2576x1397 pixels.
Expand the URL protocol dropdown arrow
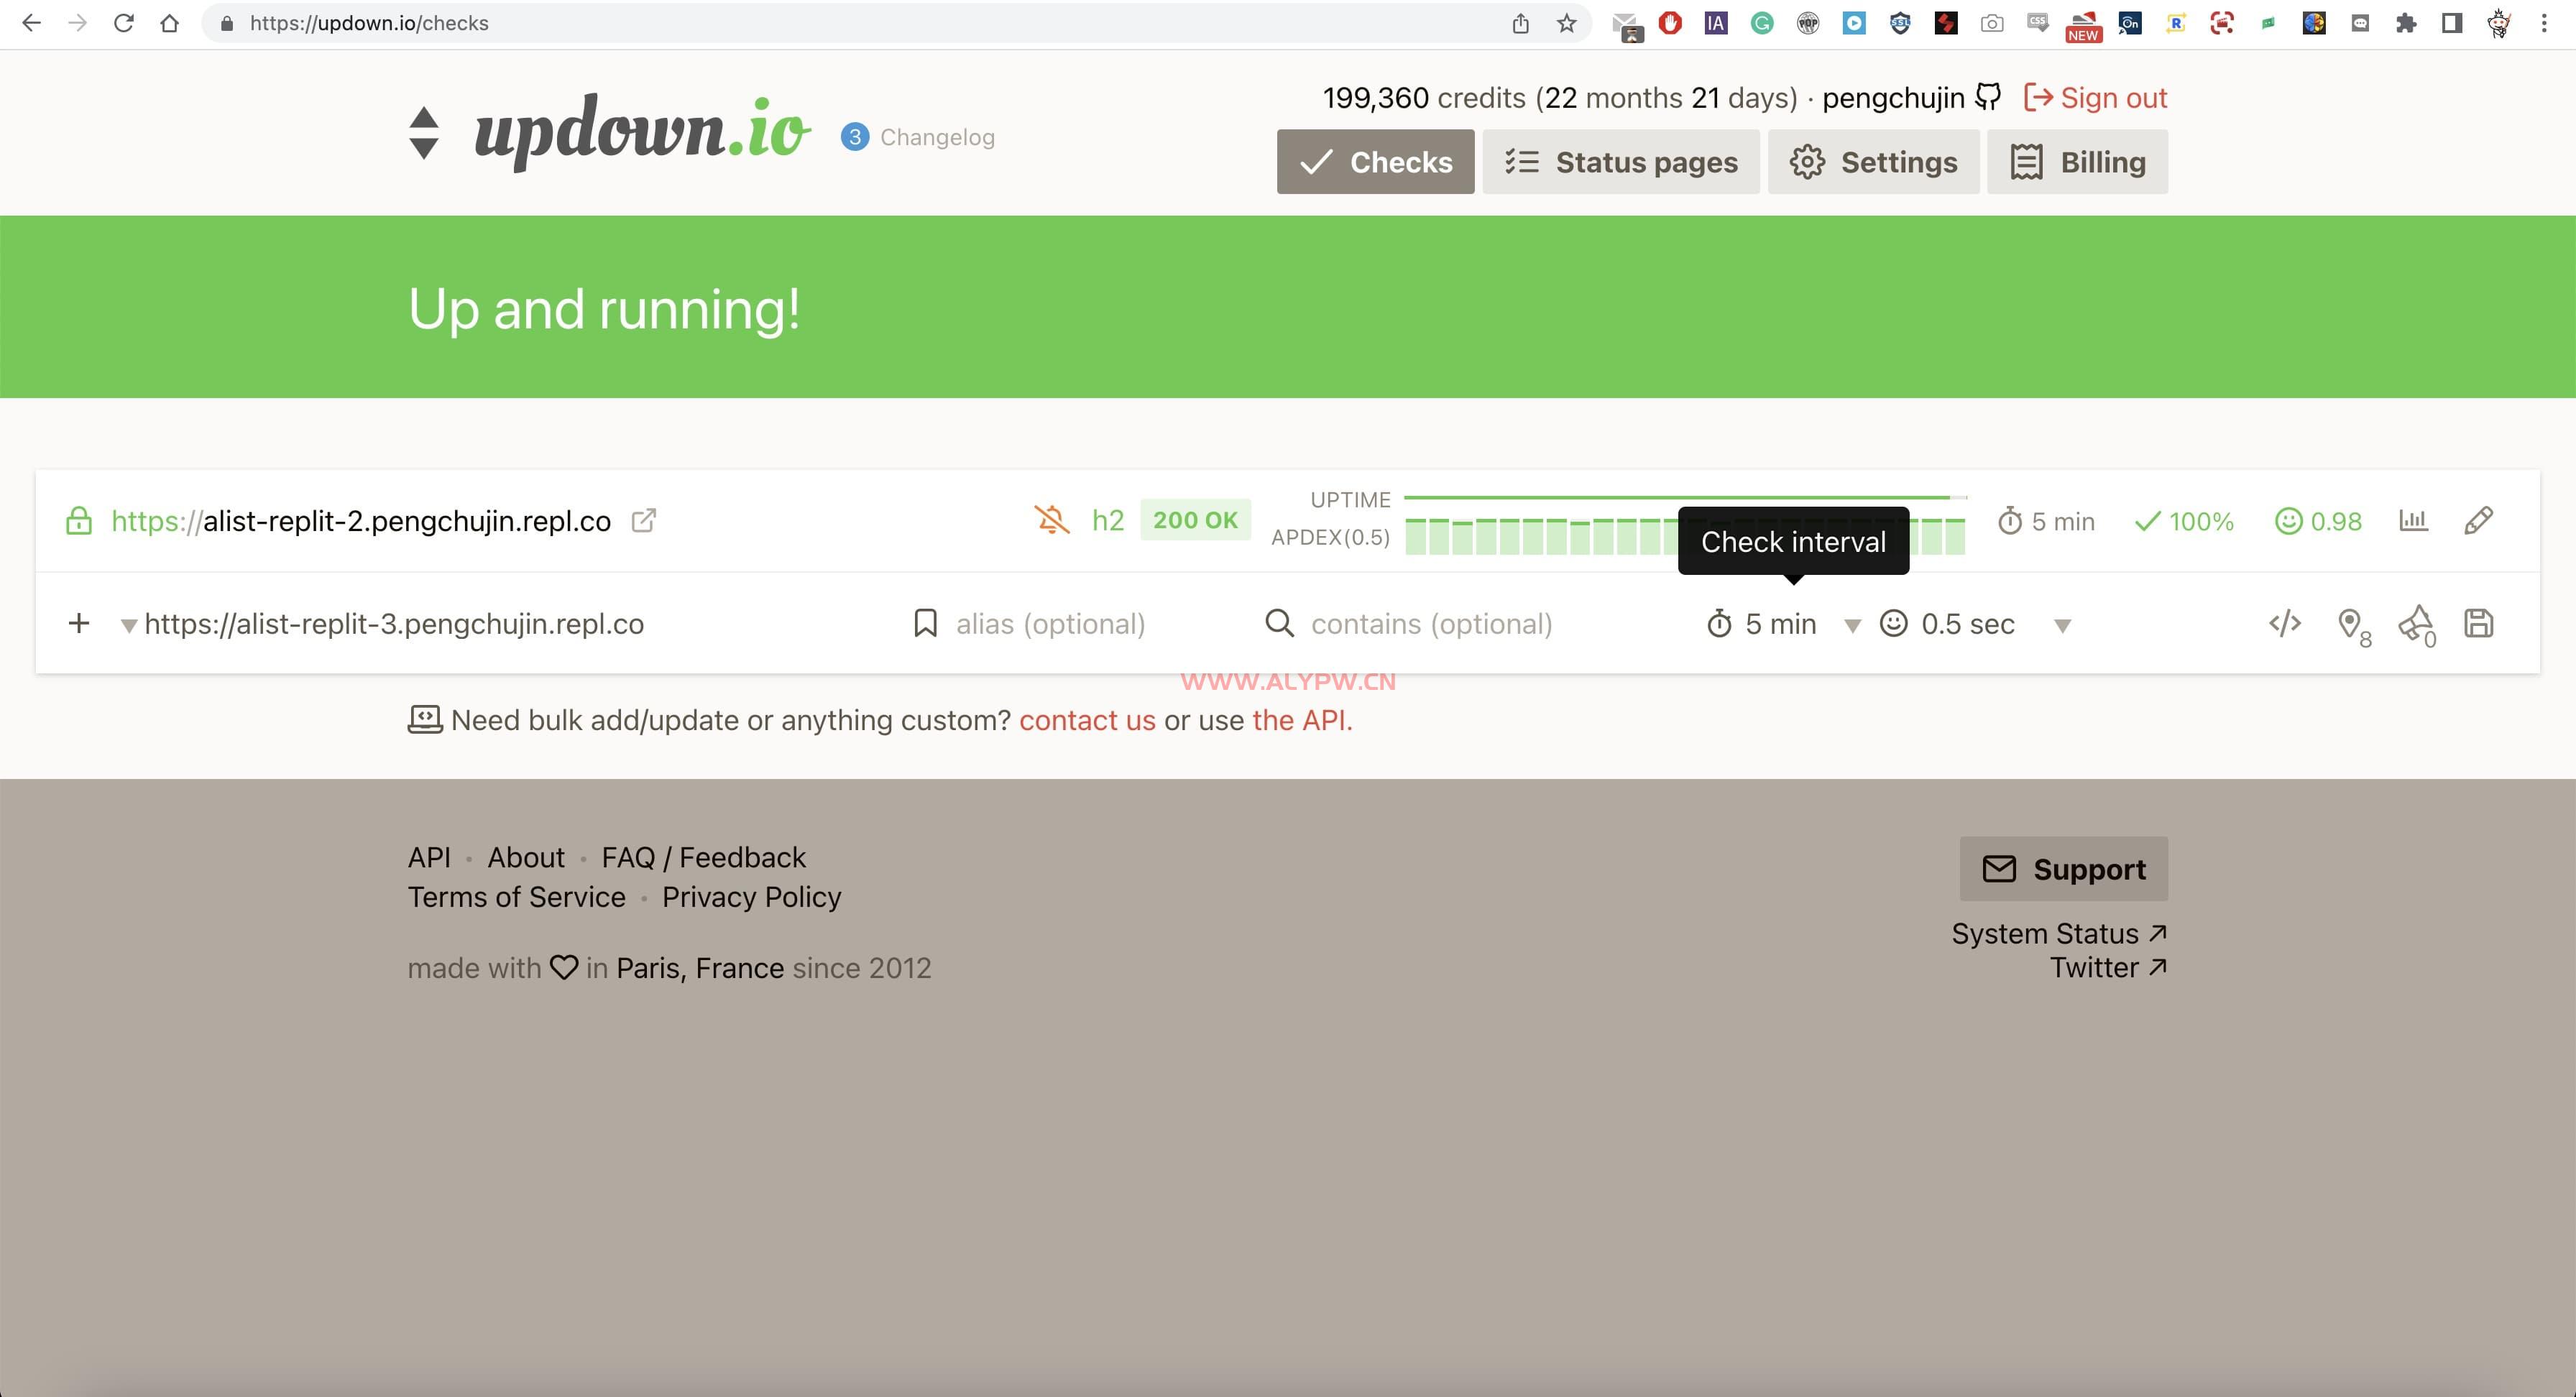point(128,626)
